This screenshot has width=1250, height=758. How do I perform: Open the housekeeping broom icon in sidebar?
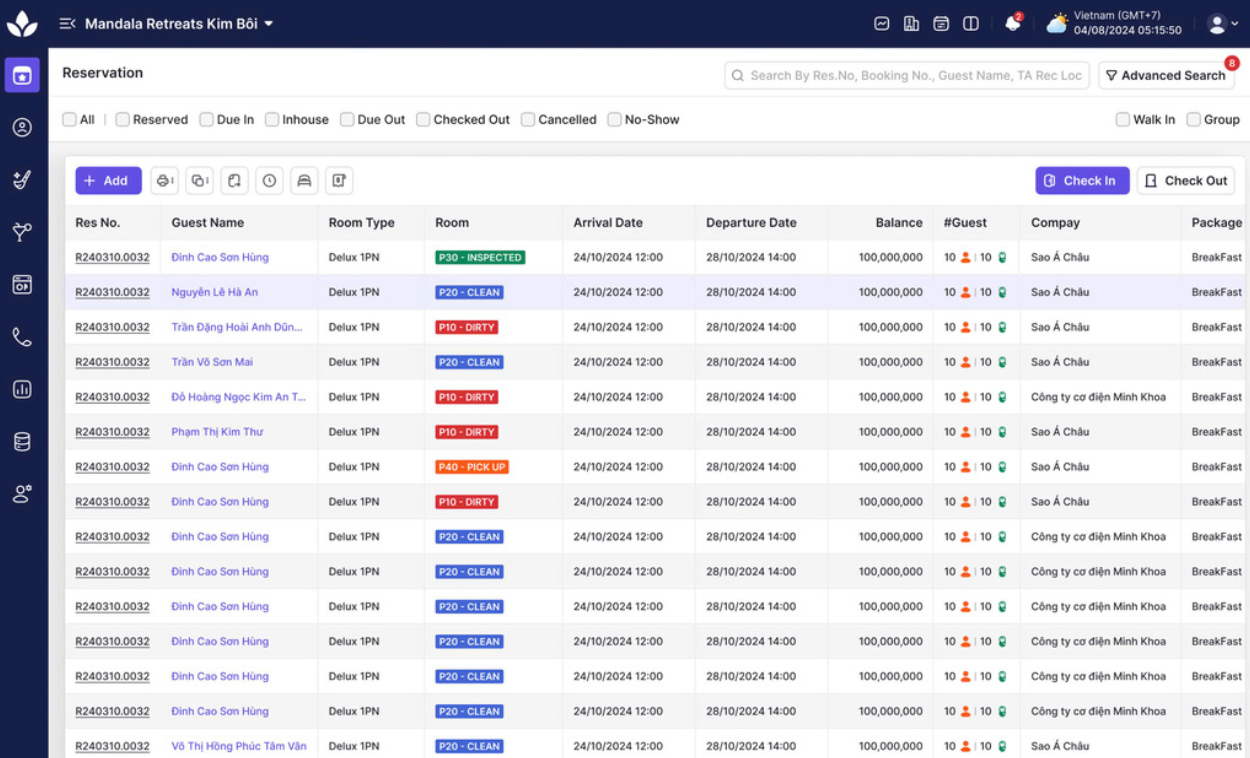pyautogui.click(x=22, y=180)
